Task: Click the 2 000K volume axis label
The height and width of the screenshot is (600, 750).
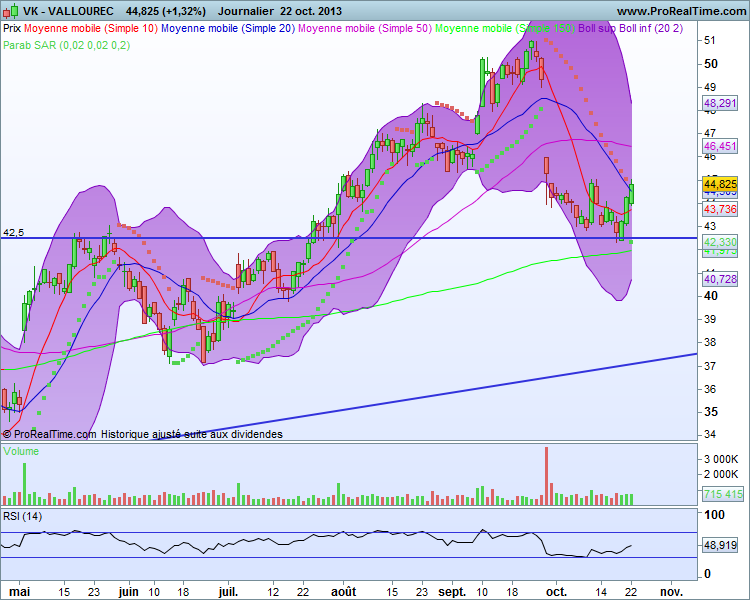Action: (x=721, y=474)
